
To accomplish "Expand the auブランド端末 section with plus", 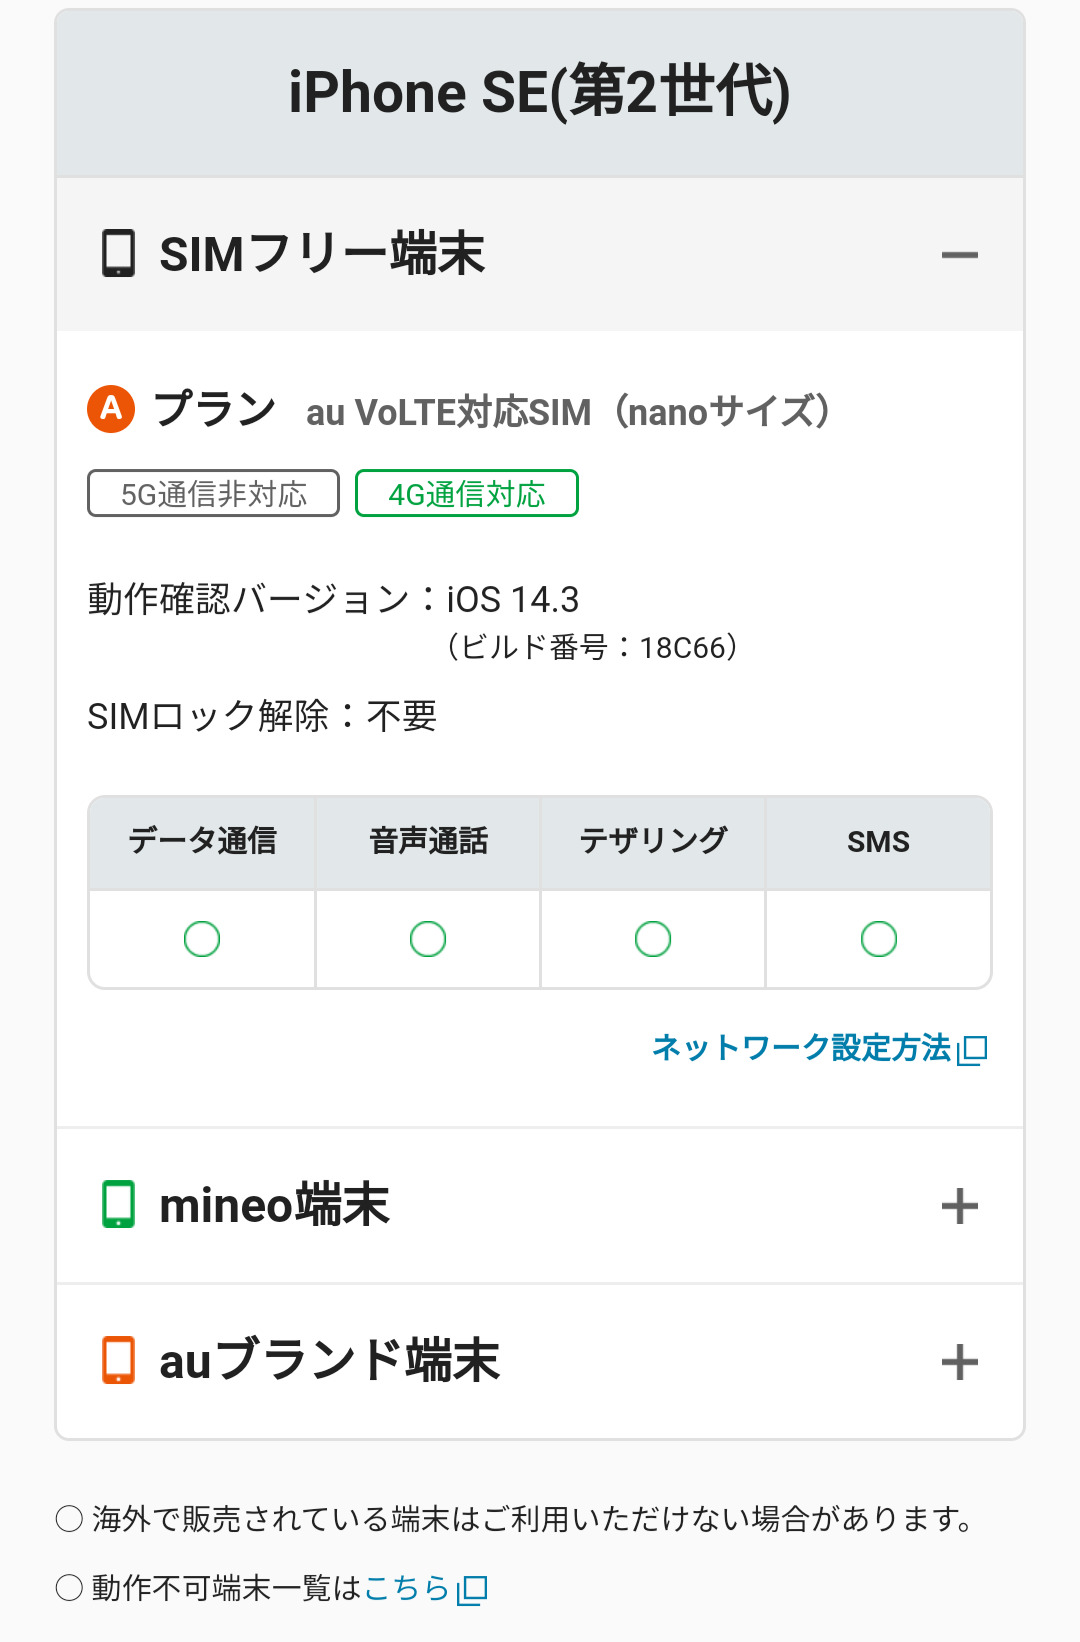I will click(x=959, y=1362).
